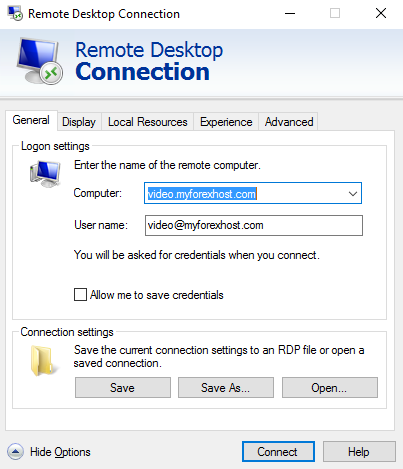
Task: Click the logon settings computer icon
Action: pos(45,174)
